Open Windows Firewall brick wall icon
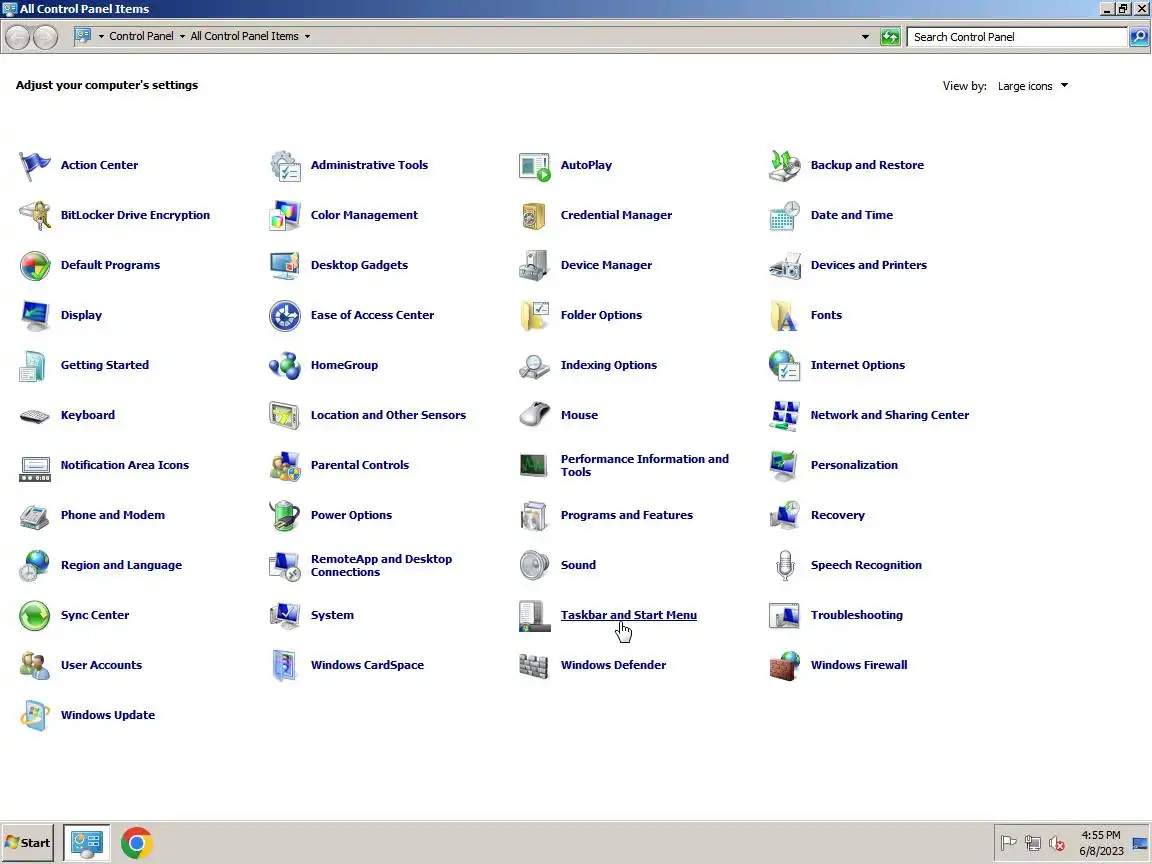The height and width of the screenshot is (864, 1152). (x=785, y=665)
